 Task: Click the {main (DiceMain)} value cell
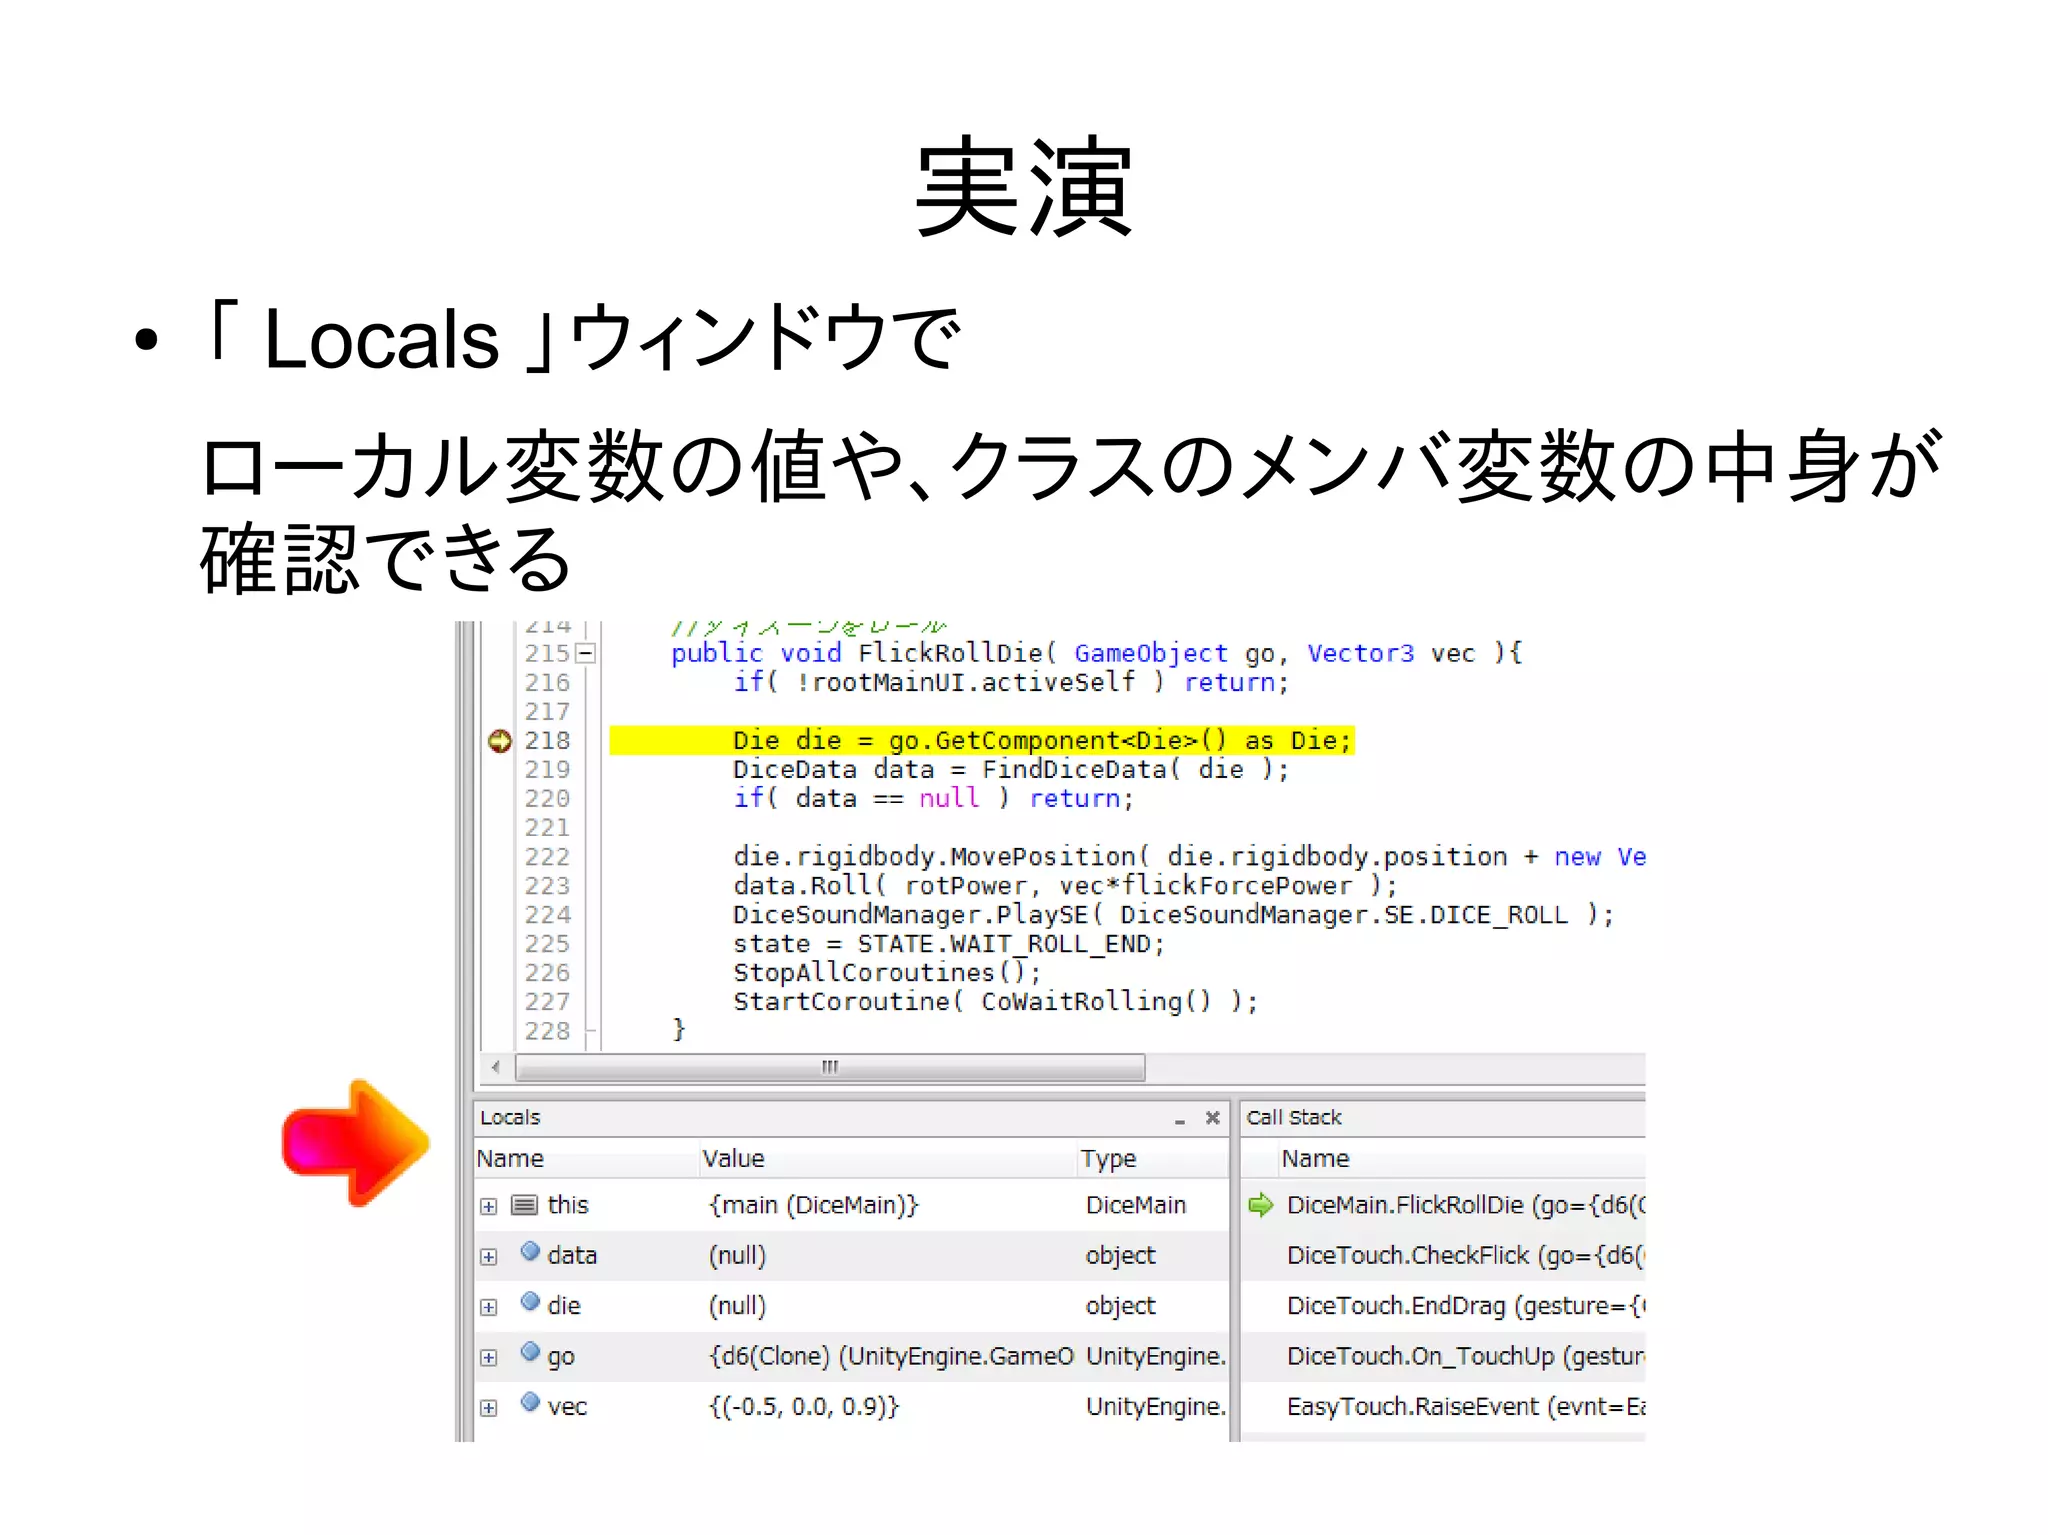pyautogui.click(x=813, y=1205)
